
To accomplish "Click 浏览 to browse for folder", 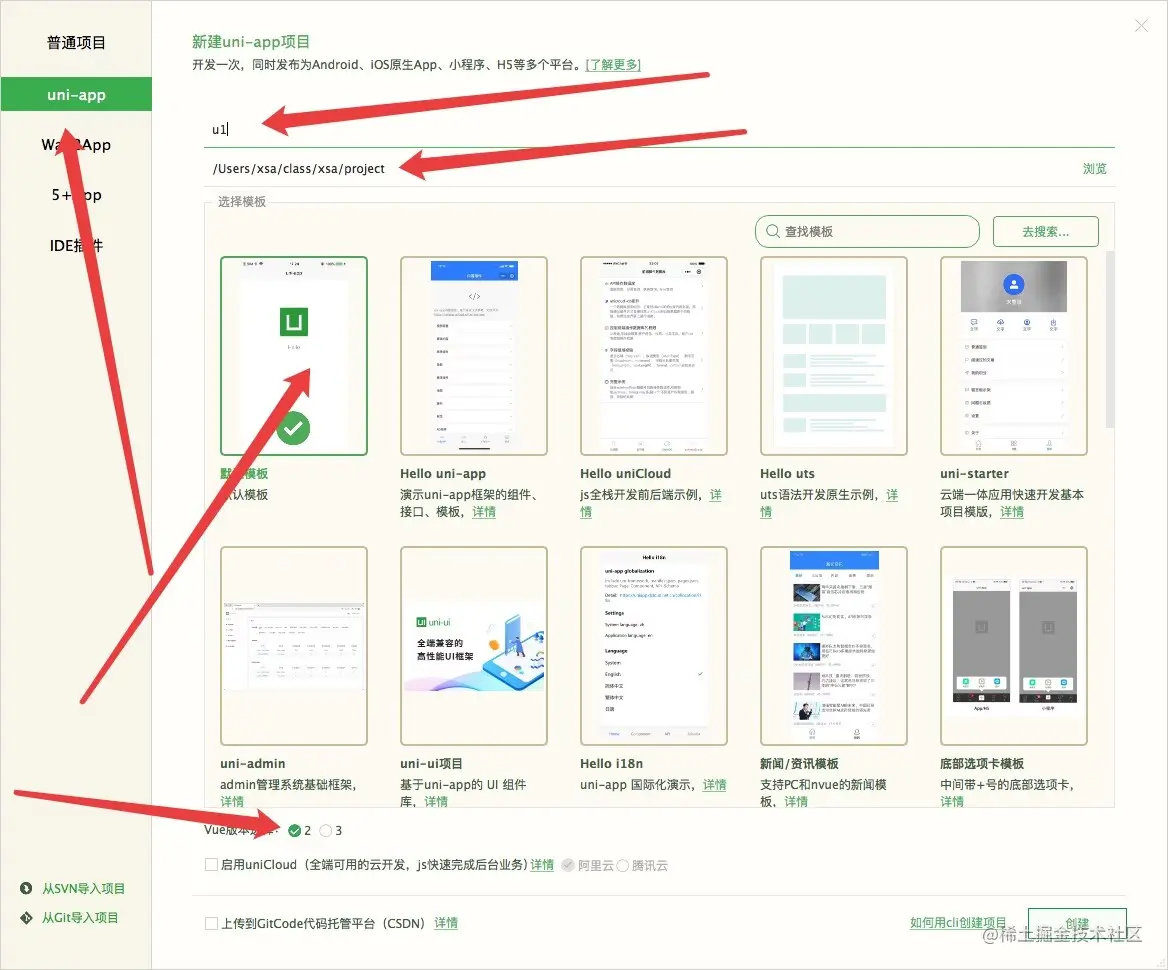I will pyautogui.click(x=1094, y=168).
